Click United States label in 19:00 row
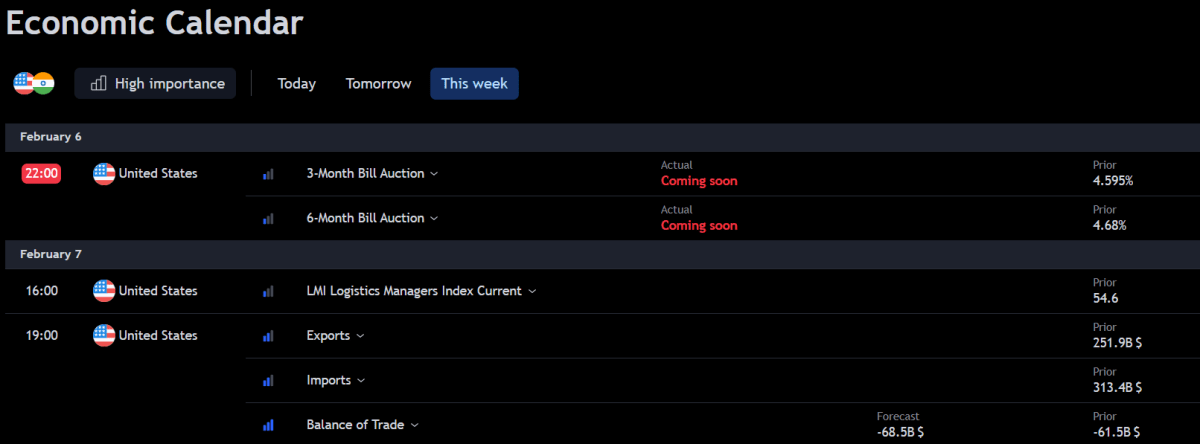 [158, 335]
